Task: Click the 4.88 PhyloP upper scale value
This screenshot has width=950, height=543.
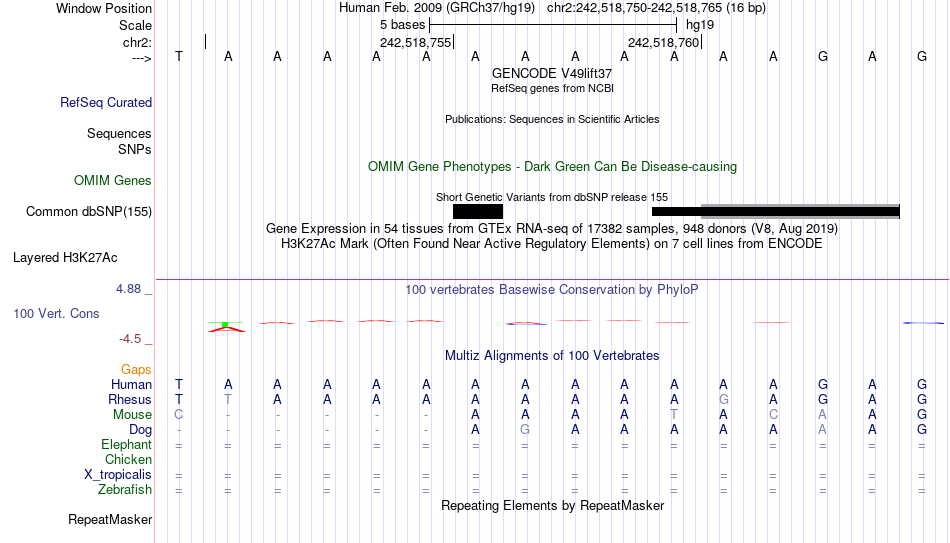Action: point(128,289)
